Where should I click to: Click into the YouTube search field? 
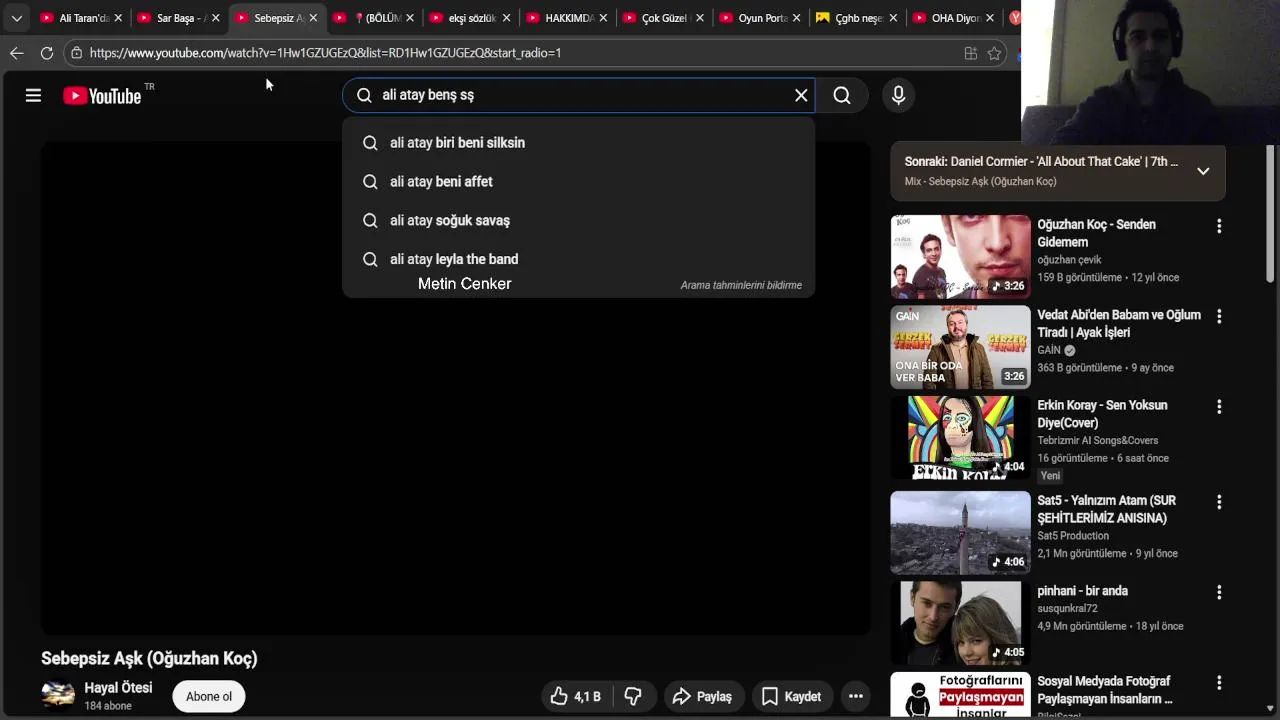pos(580,95)
